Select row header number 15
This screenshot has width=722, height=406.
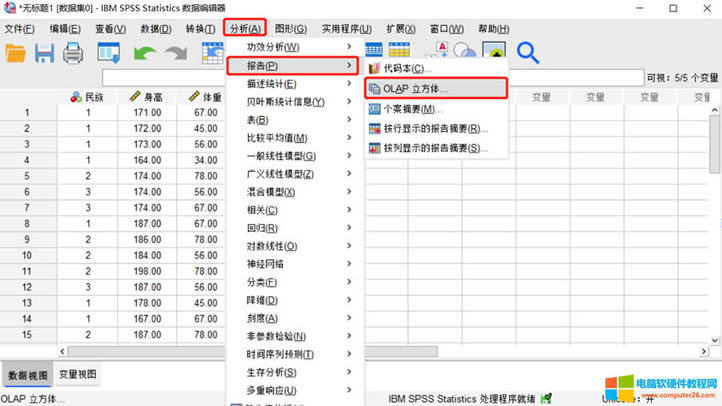pyautogui.click(x=27, y=335)
